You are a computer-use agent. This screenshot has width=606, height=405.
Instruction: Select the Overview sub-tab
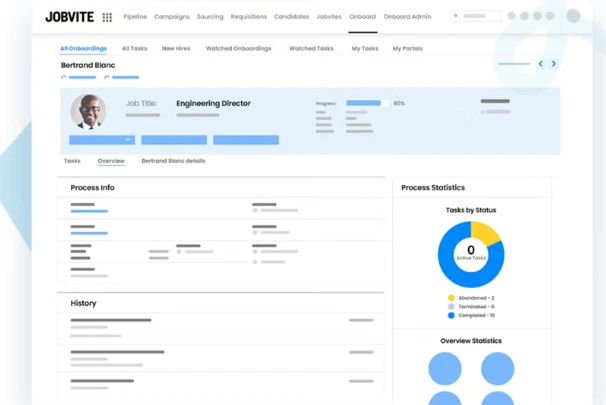click(x=111, y=161)
